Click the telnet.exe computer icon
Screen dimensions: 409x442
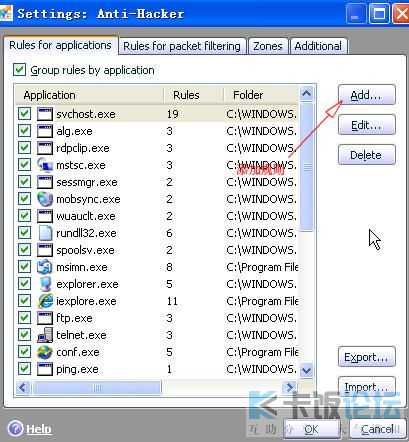click(x=45, y=335)
